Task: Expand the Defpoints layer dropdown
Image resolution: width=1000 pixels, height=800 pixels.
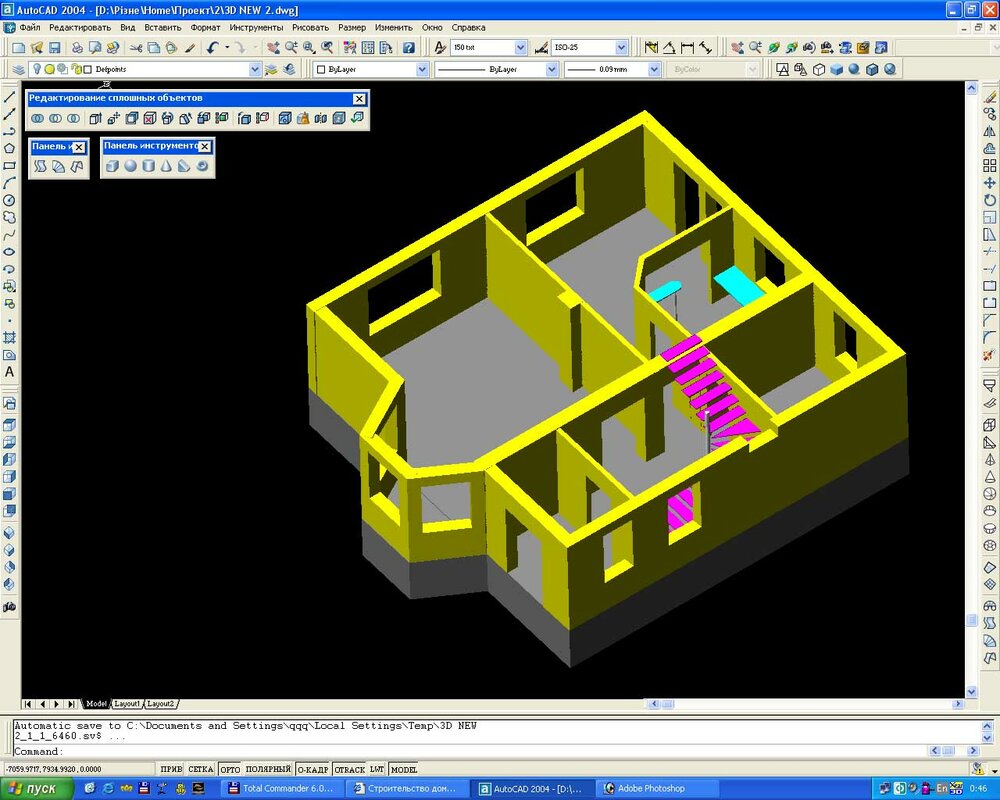Action: click(254, 69)
